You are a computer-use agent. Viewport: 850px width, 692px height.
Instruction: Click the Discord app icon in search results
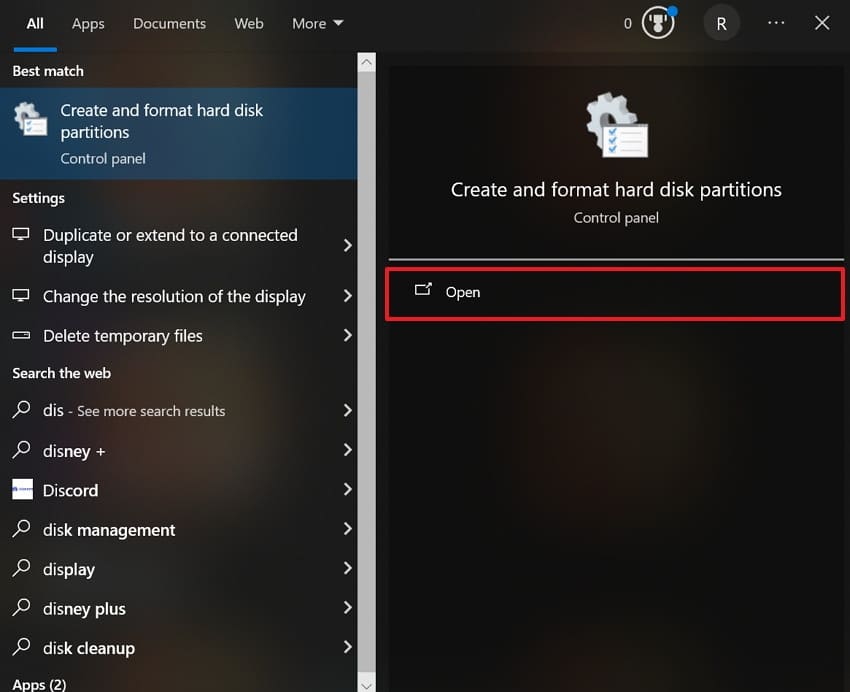pos(24,490)
